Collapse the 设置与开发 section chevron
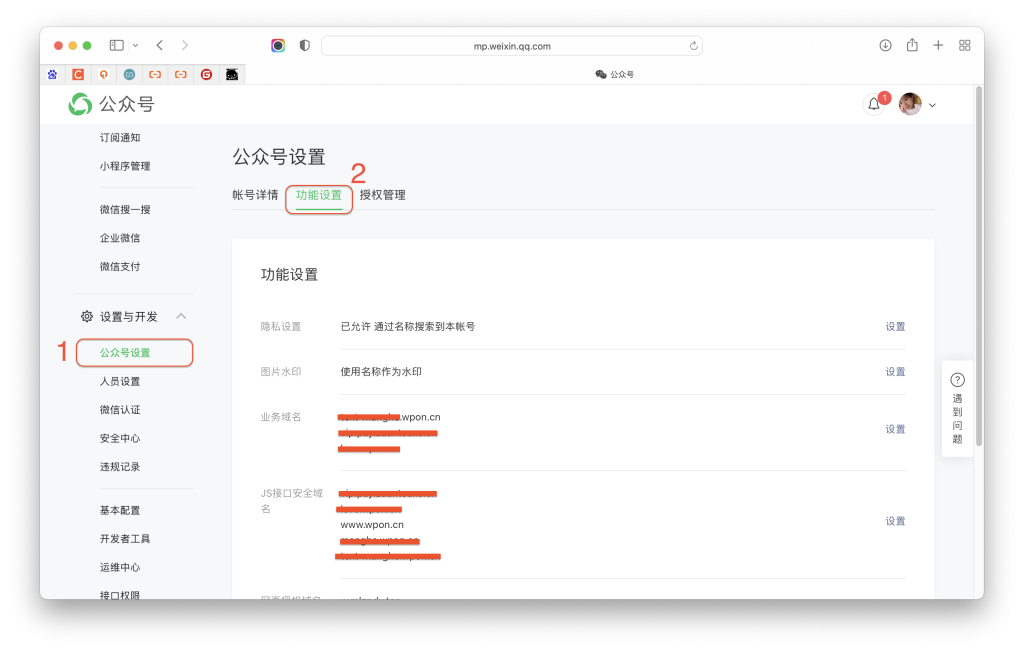The image size is (1024, 652). coord(181,316)
